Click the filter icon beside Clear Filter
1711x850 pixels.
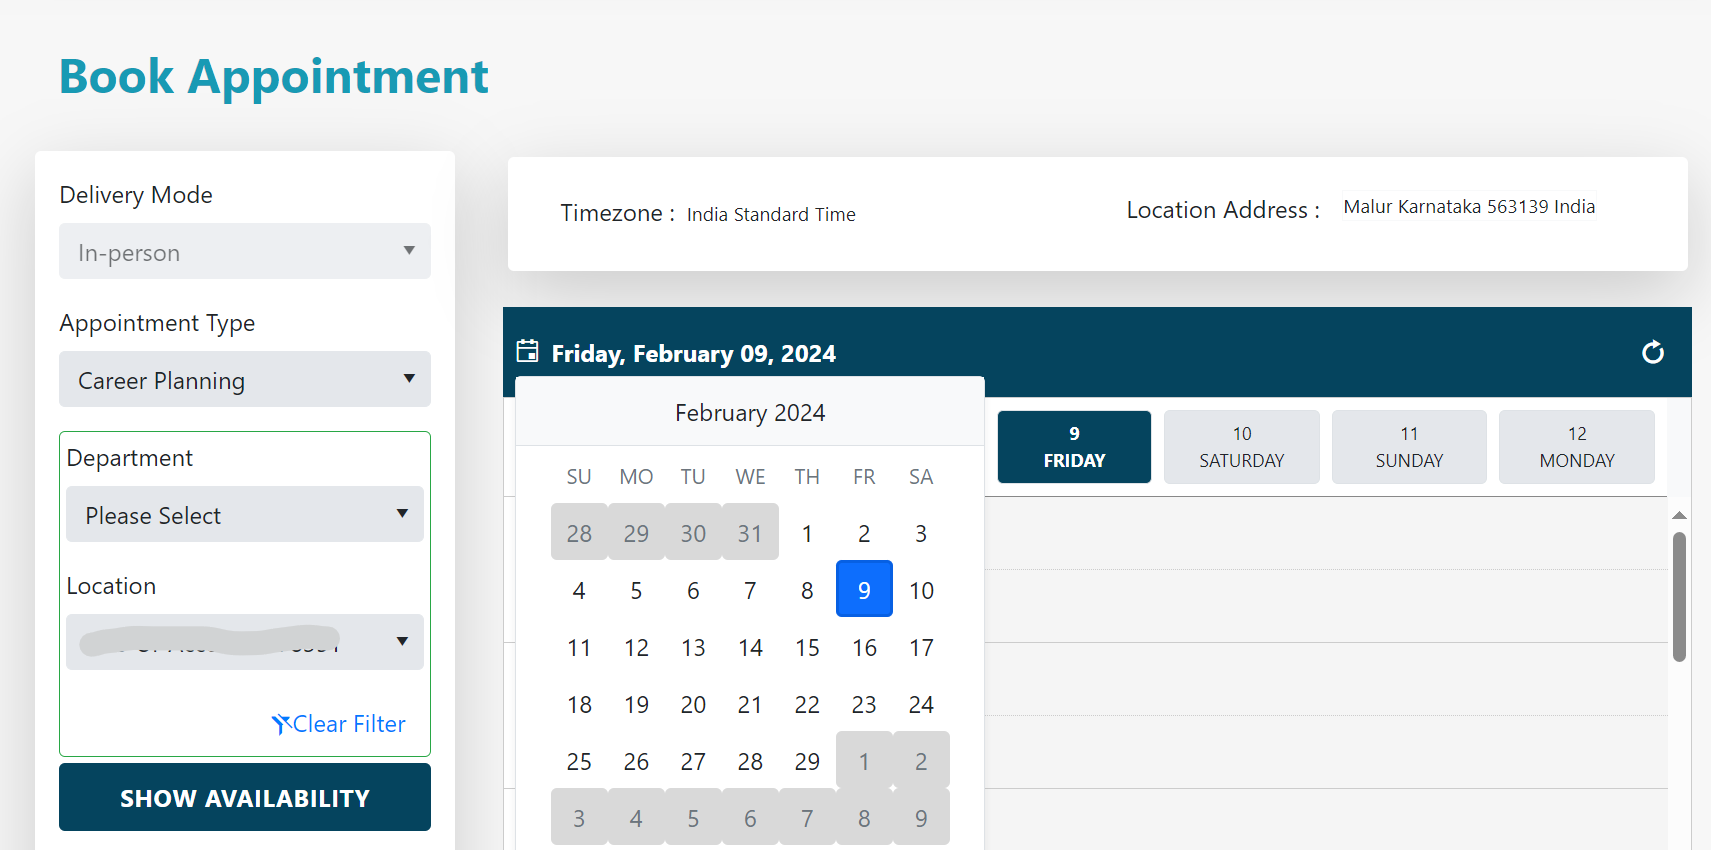[x=281, y=724]
